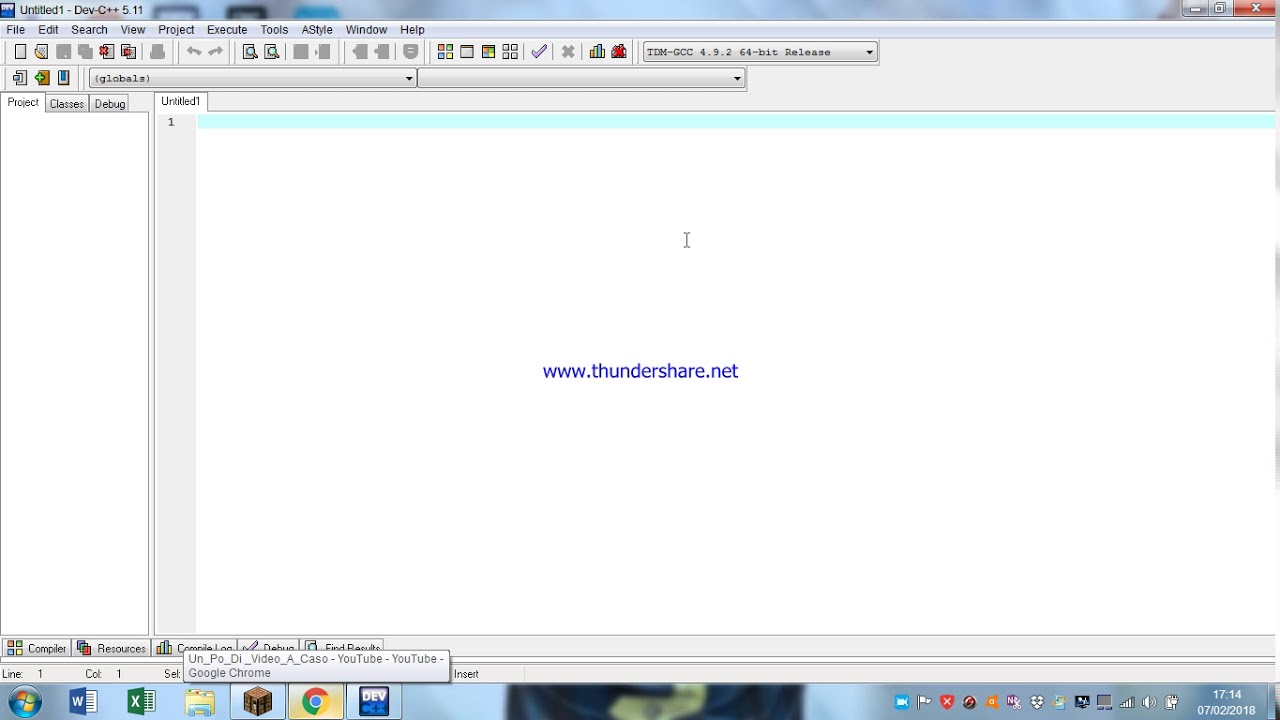This screenshot has width=1280, height=720.
Task: Click the Dev-C++ taskbar button
Action: (374, 702)
